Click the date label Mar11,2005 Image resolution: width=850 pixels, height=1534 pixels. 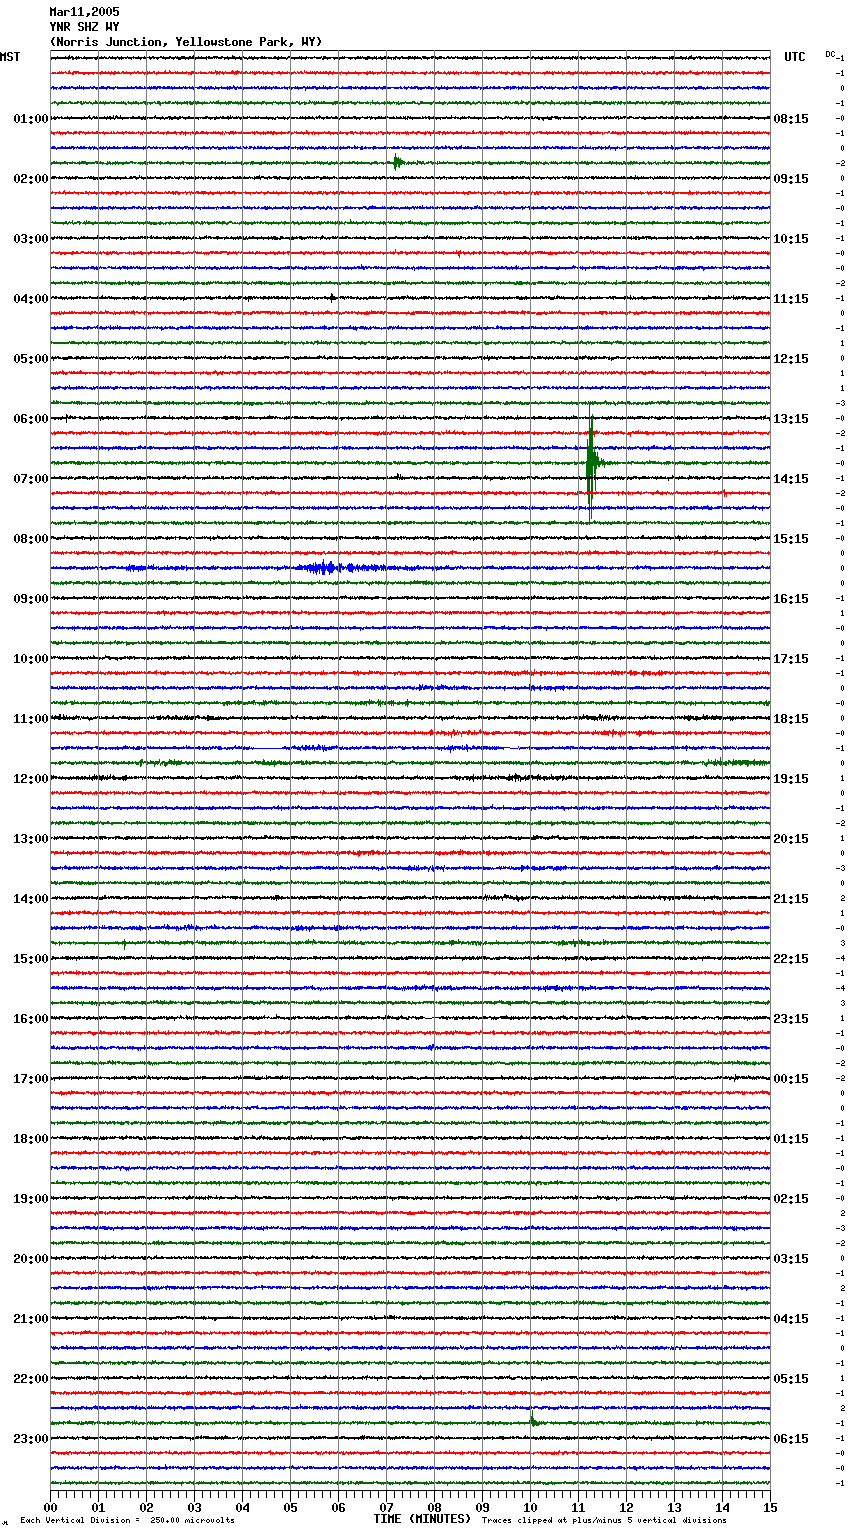coord(84,12)
